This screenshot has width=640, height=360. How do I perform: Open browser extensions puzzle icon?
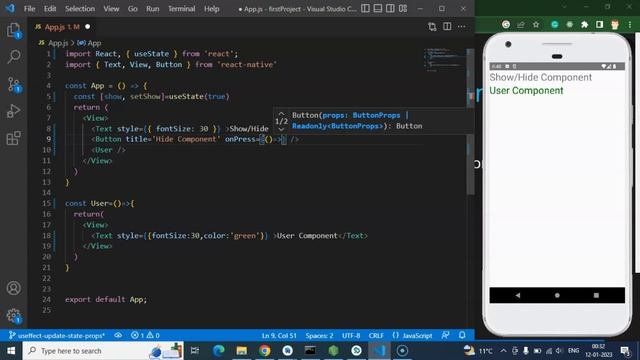tap(584, 25)
